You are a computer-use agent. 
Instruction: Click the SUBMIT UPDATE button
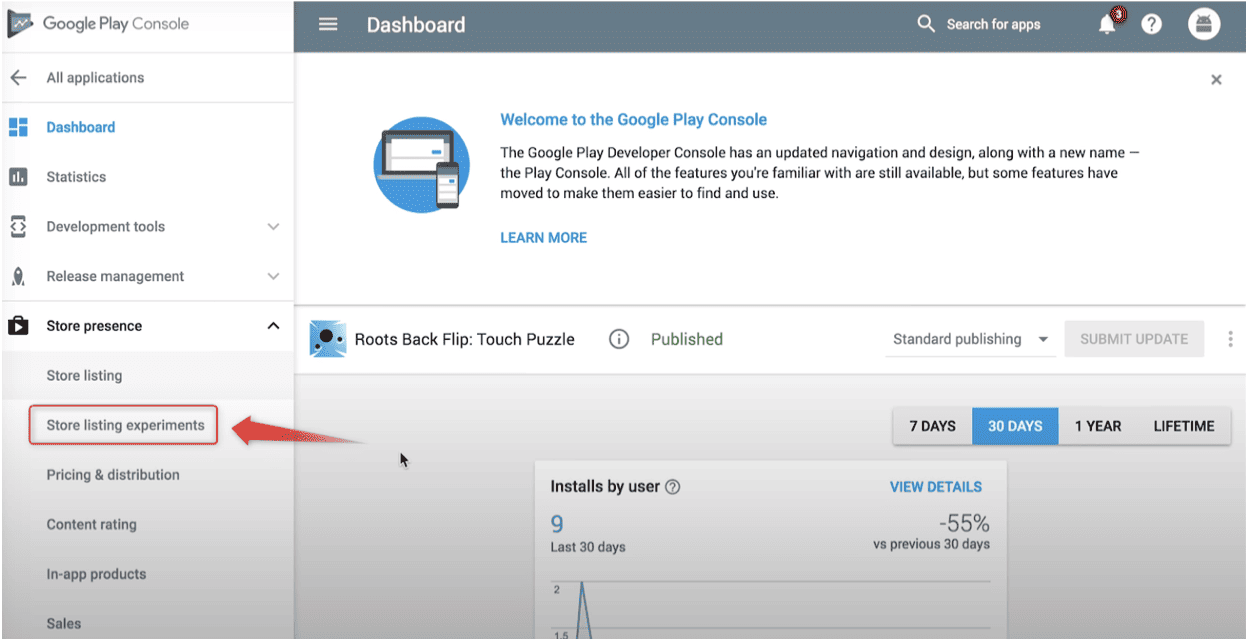[x=1134, y=339]
